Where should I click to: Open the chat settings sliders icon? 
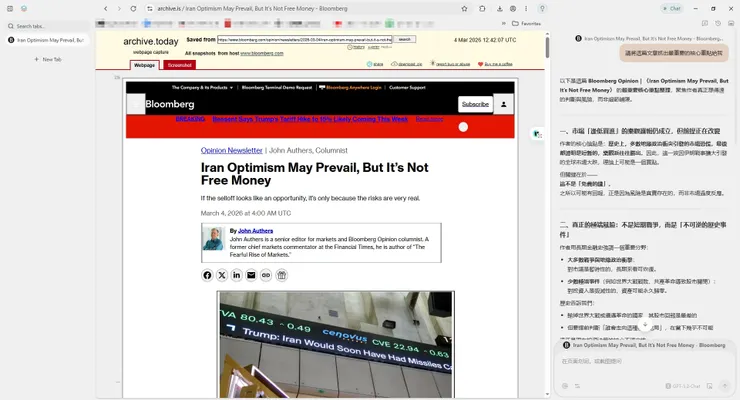point(578,386)
